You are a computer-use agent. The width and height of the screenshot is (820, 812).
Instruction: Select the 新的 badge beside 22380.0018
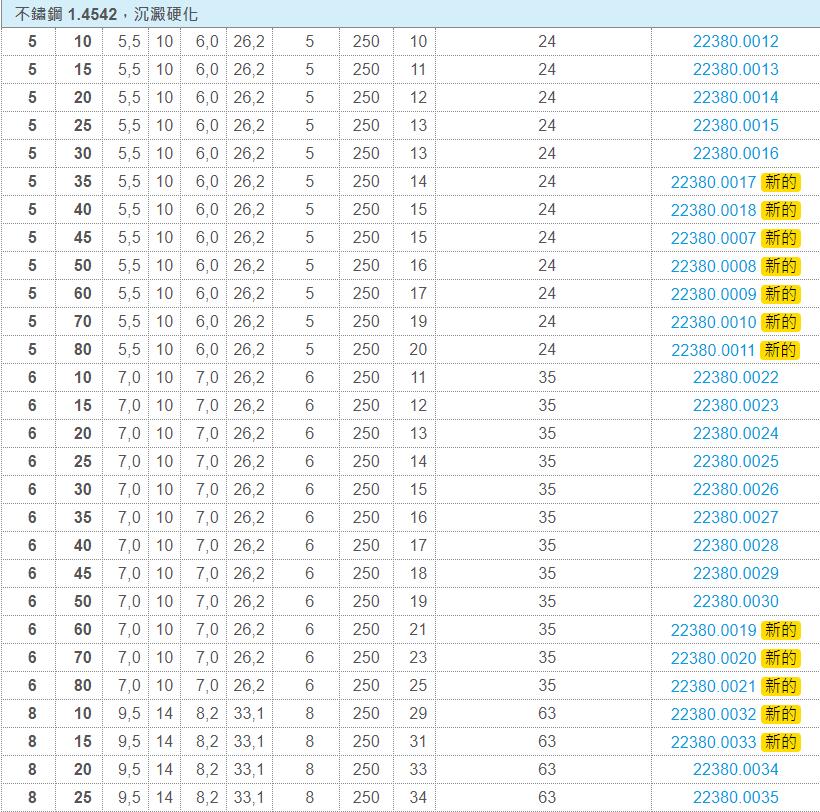click(x=780, y=210)
